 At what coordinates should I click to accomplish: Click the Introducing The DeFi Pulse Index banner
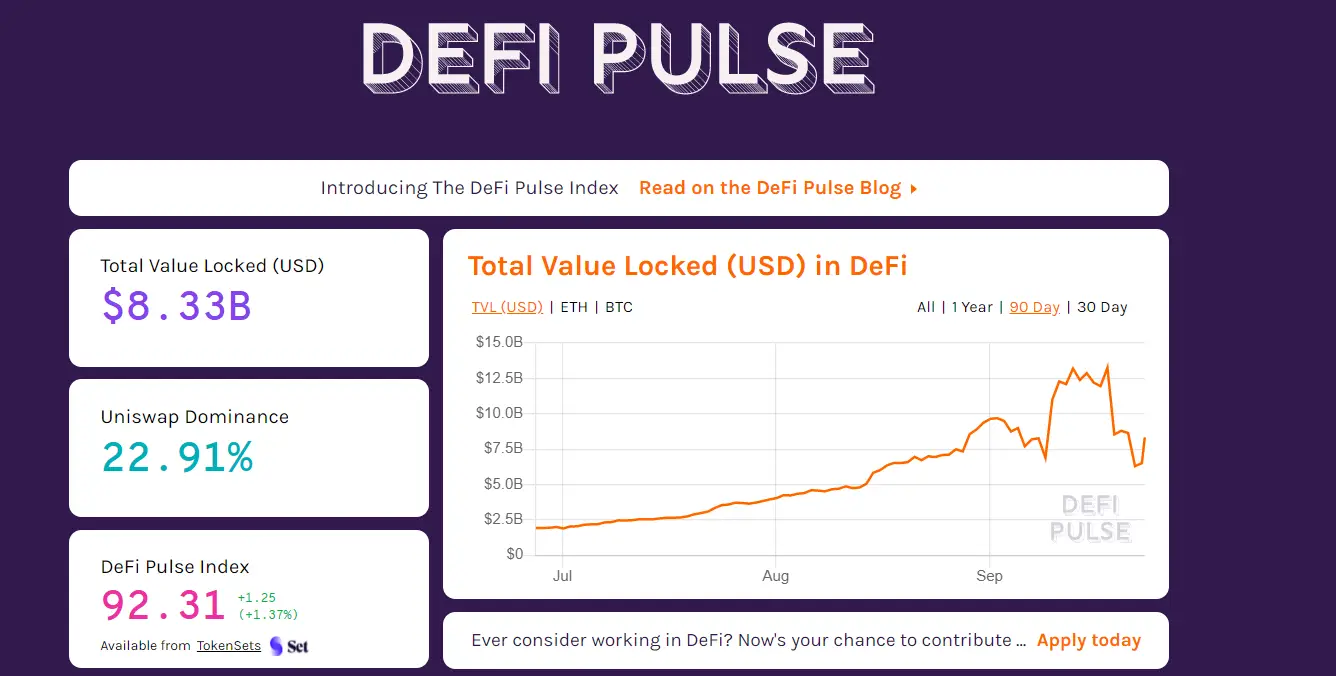coord(469,187)
